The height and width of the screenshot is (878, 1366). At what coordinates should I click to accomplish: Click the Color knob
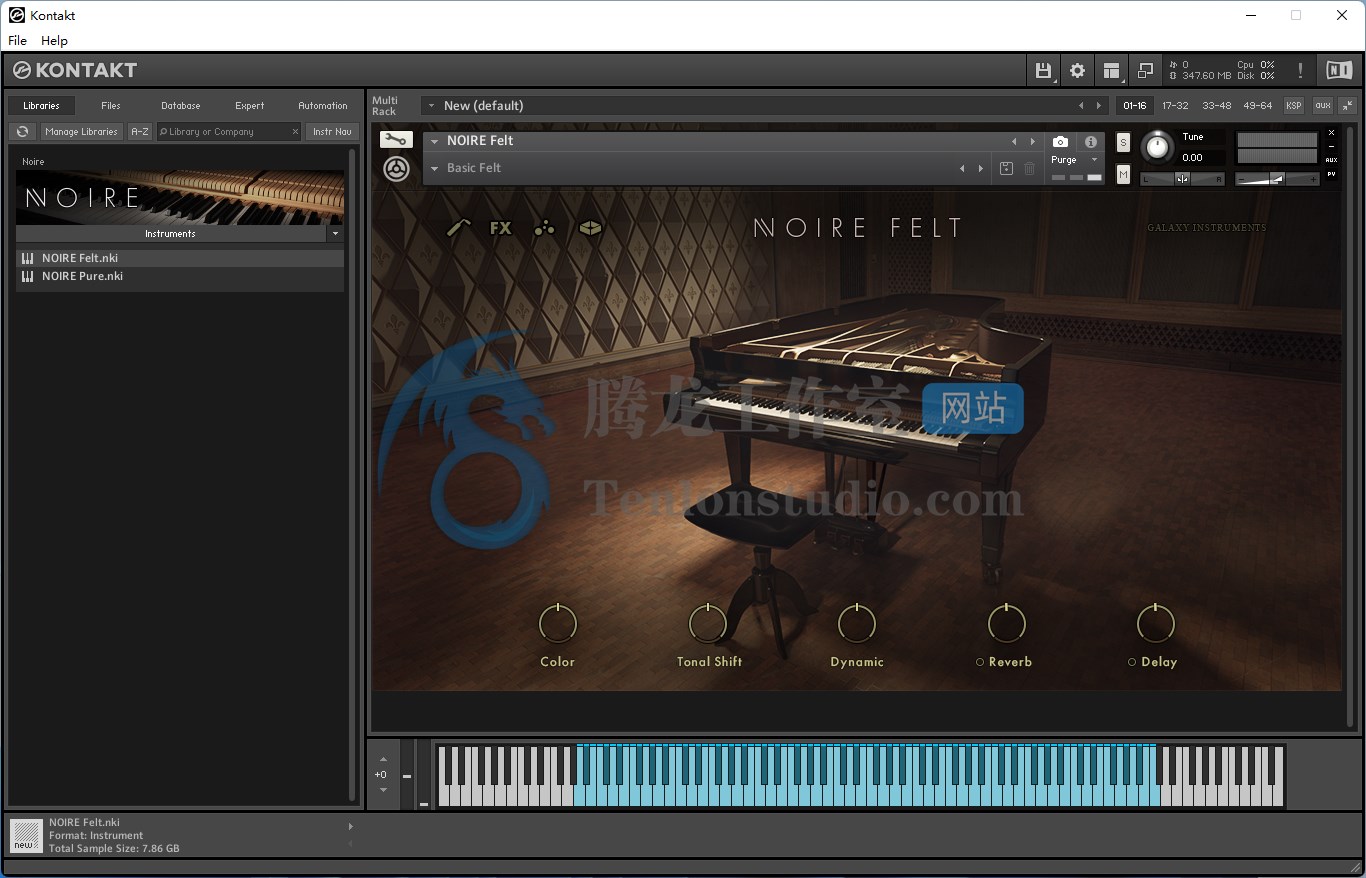point(558,623)
